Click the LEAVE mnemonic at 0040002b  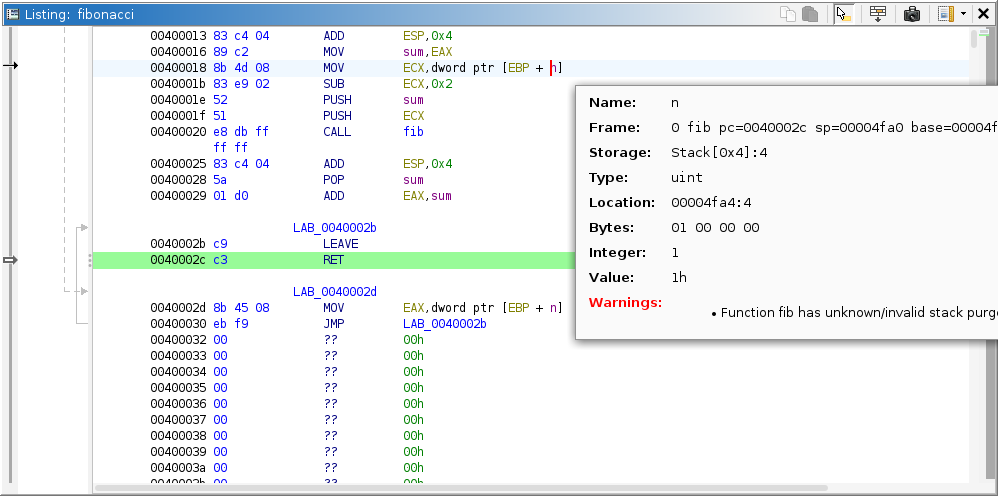(340, 244)
